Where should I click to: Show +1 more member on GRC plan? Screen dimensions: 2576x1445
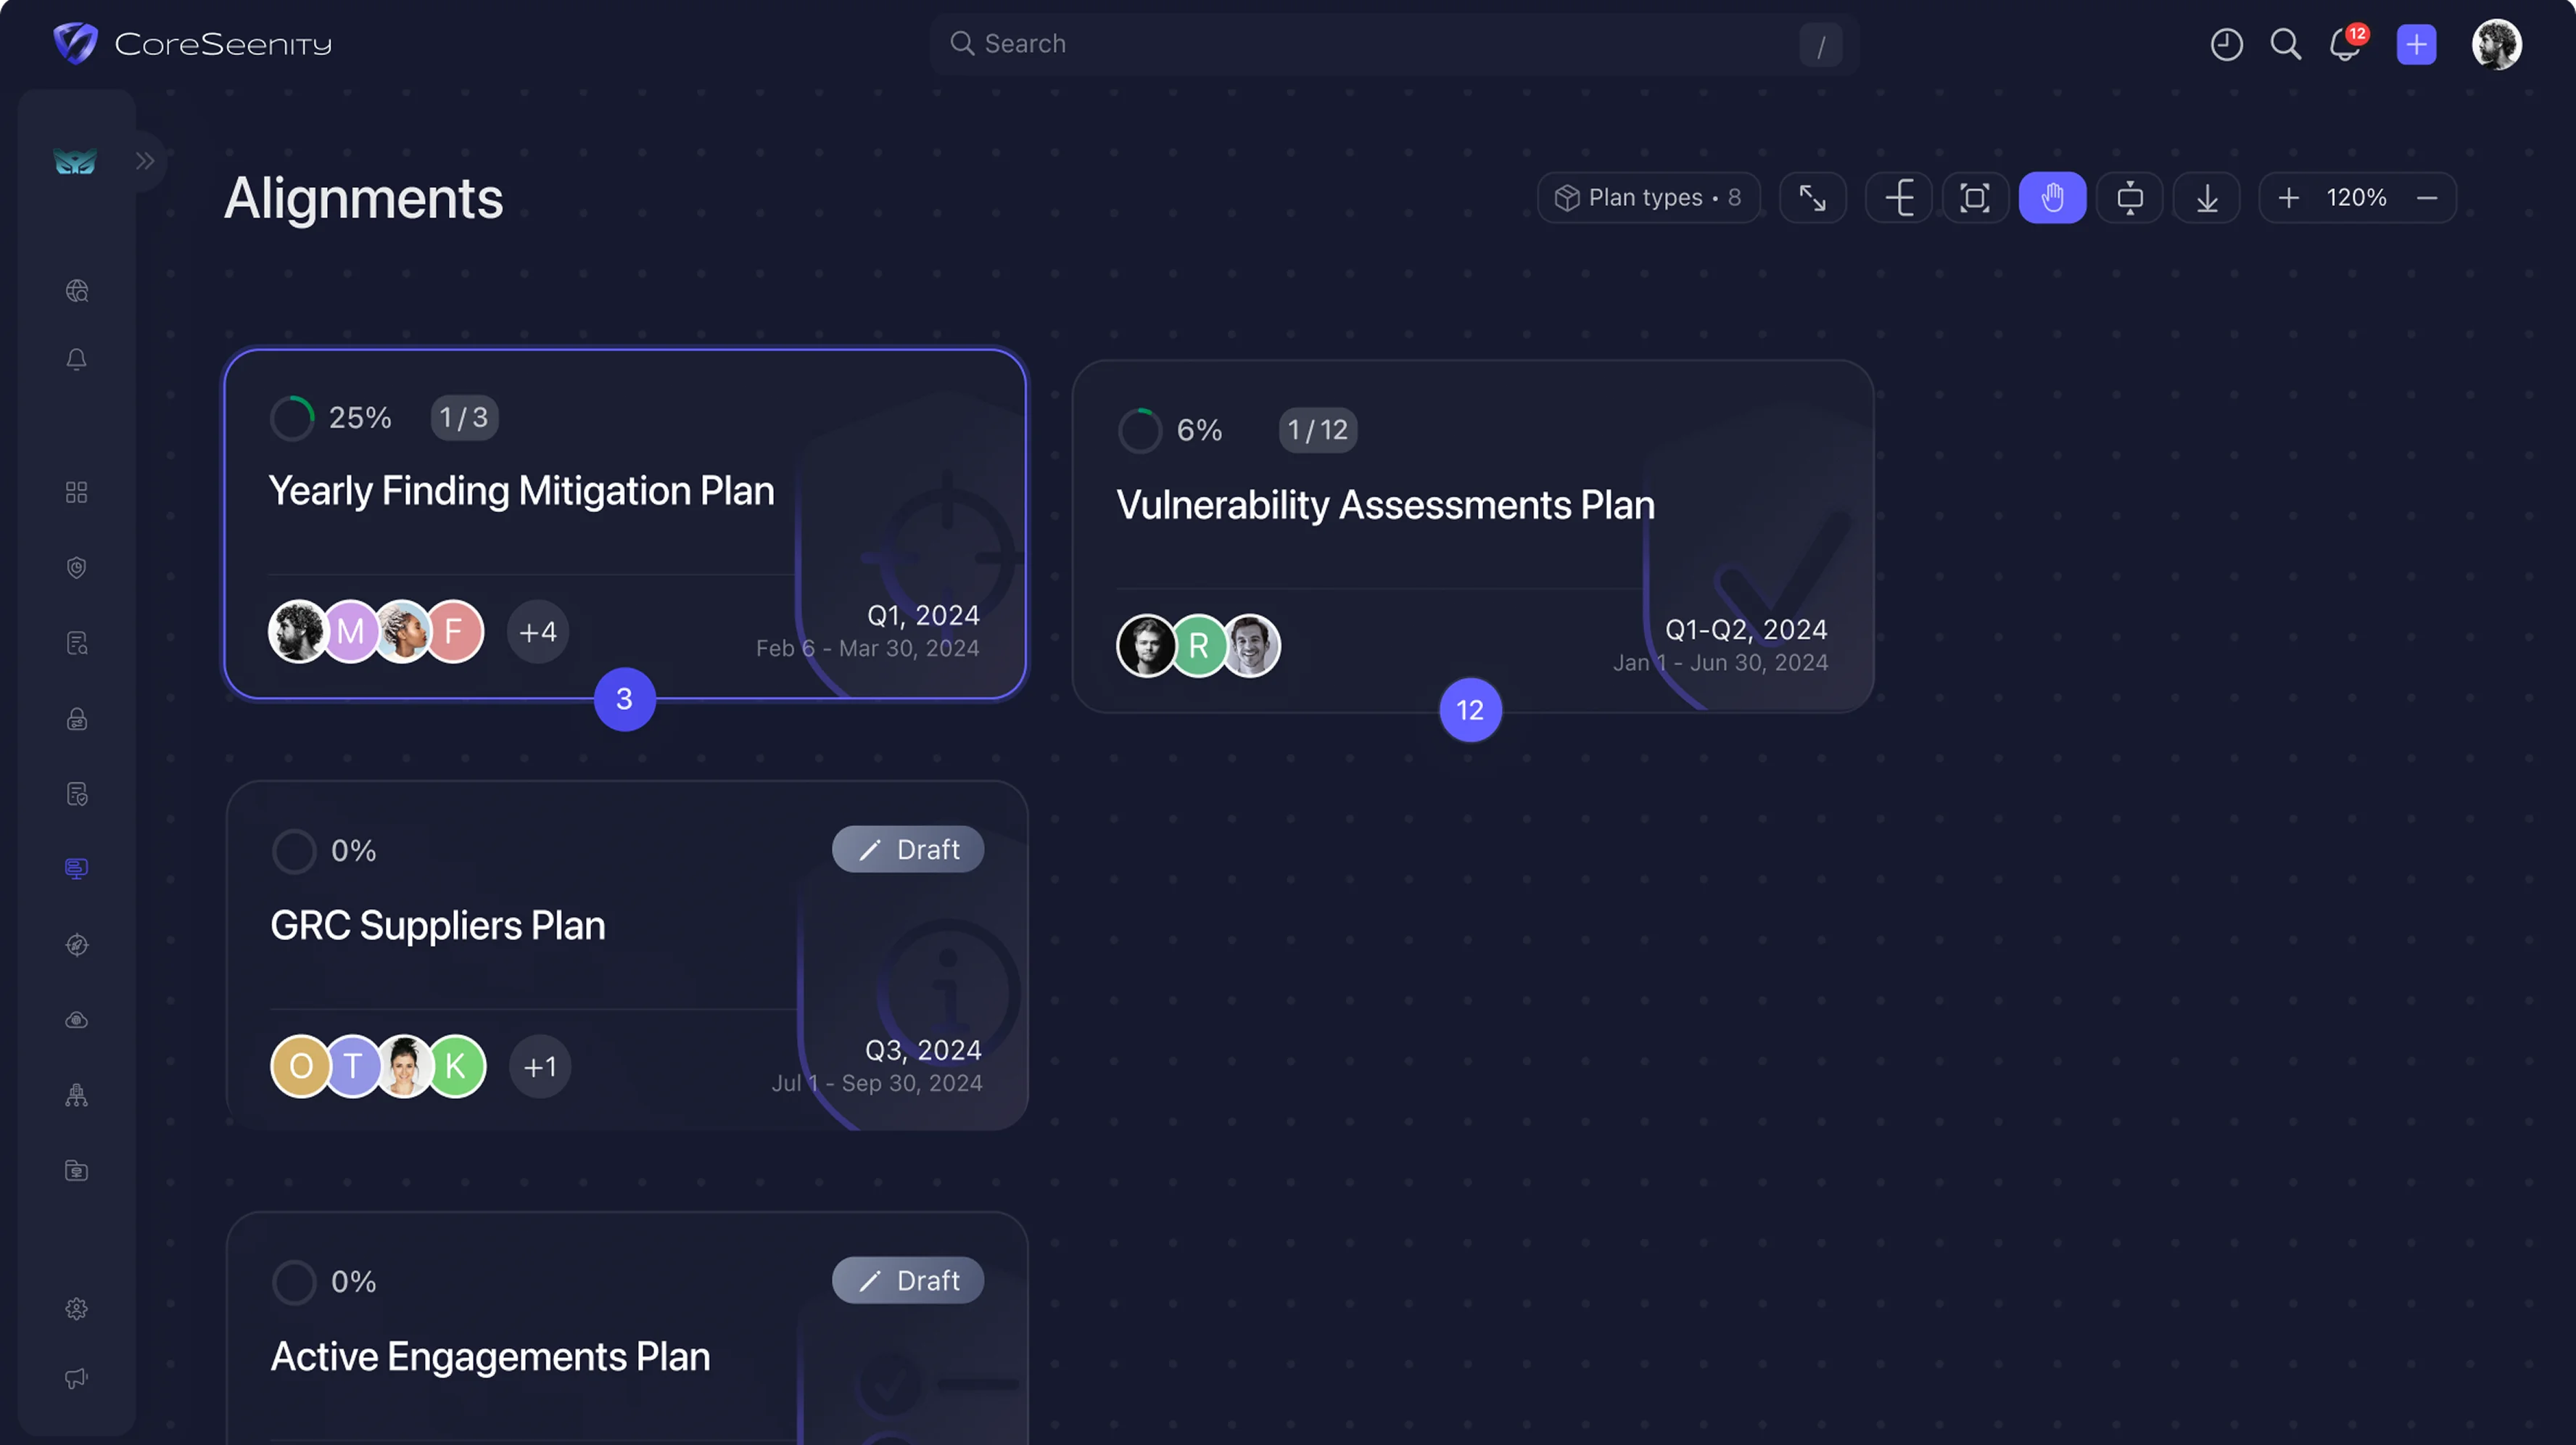point(540,1066)
